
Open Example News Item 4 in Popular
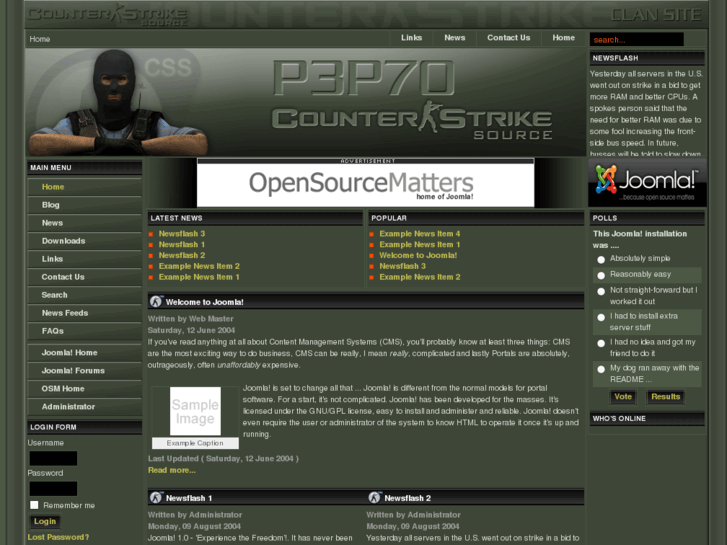coord(420,234)
